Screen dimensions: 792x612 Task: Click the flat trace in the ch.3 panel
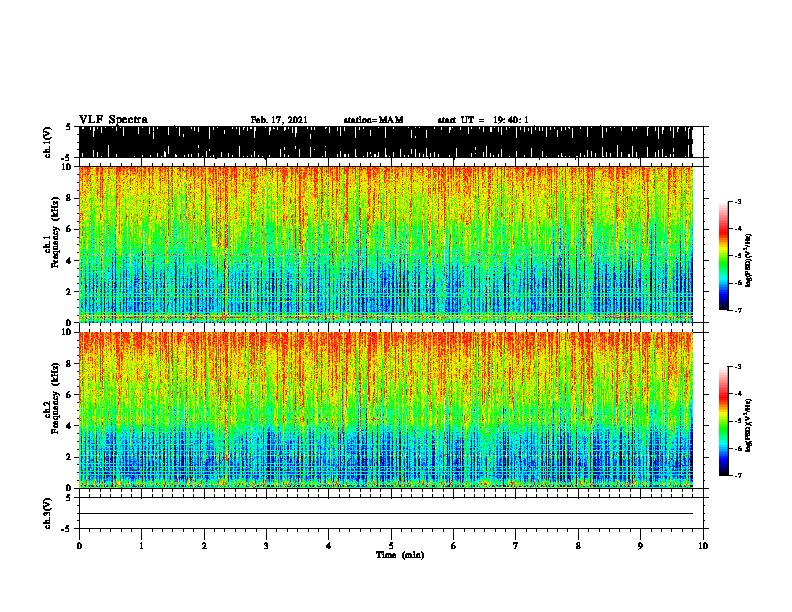(x=385, y=514)
